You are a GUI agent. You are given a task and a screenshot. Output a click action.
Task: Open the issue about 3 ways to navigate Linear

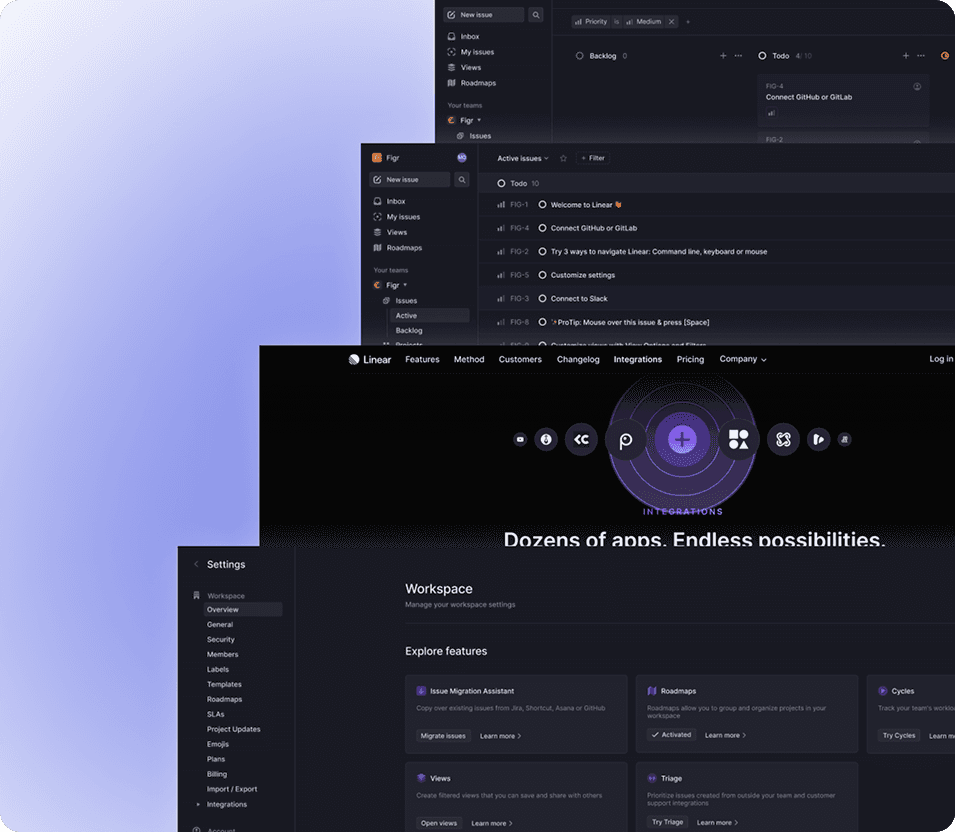pos(658,252)
